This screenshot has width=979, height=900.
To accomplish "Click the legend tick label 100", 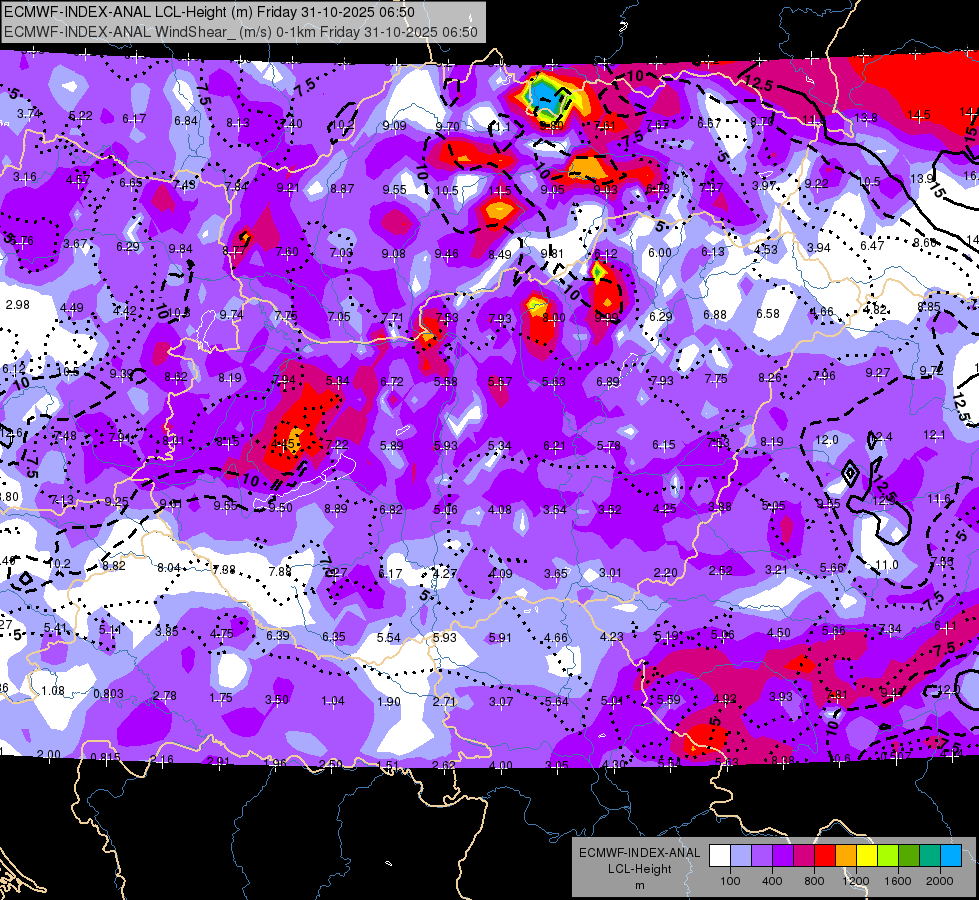I will (x=730, y=881).
